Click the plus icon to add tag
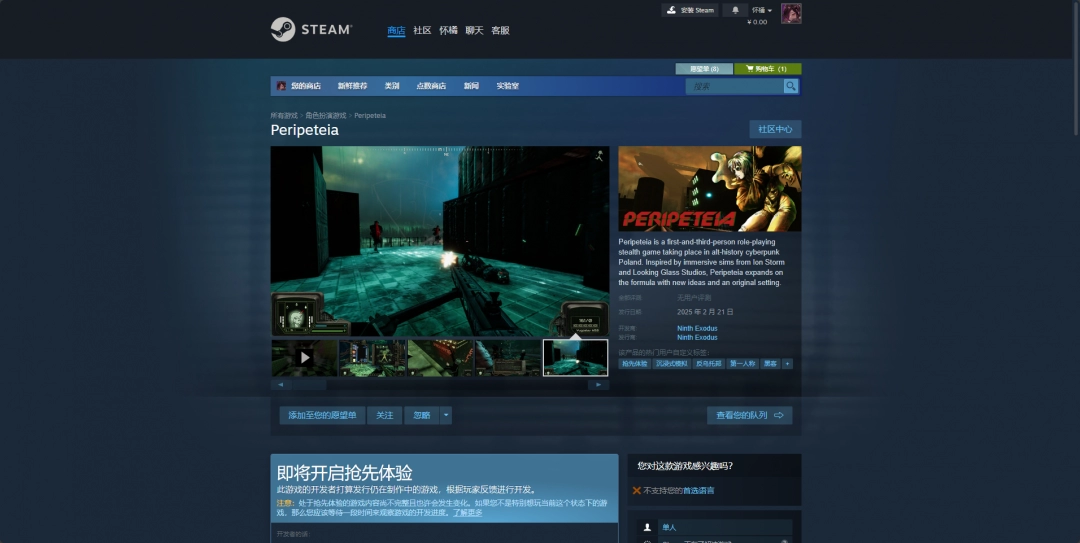Screen dimensions: 1080x543 click(787, 364)
